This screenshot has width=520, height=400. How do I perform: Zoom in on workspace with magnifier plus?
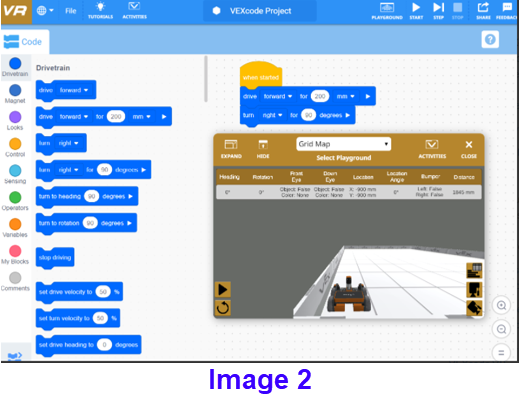(x=501, y=305)
